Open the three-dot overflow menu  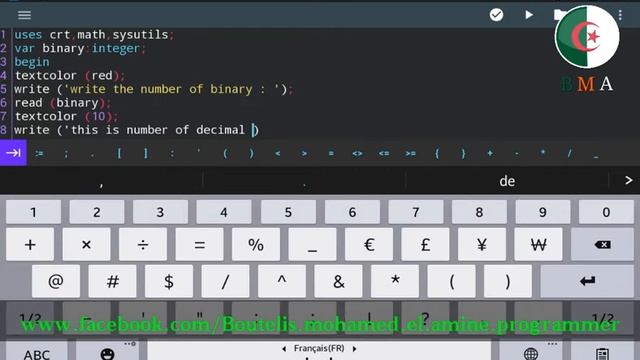(x=620, y=15)
